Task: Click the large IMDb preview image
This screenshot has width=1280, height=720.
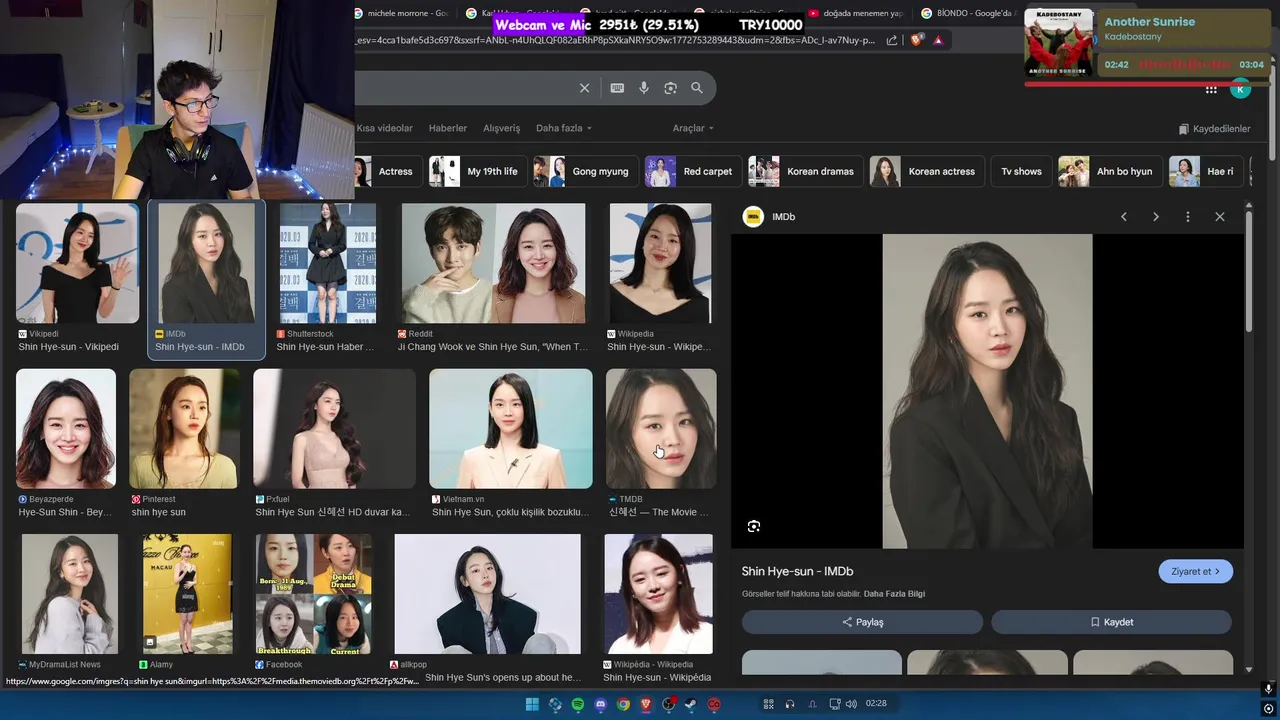Action: (x=987, y=391)
